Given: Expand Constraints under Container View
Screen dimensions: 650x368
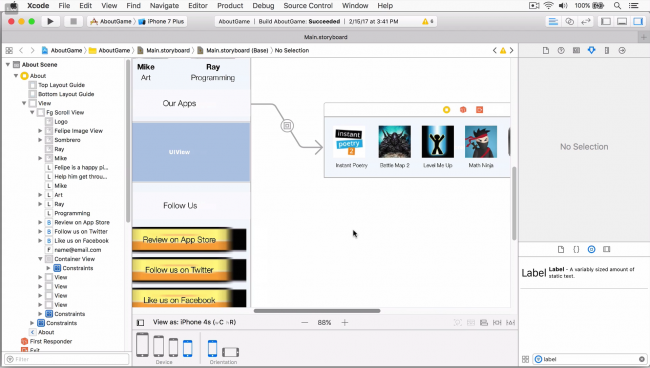Looking at the screenshot, I should point(48,268).
